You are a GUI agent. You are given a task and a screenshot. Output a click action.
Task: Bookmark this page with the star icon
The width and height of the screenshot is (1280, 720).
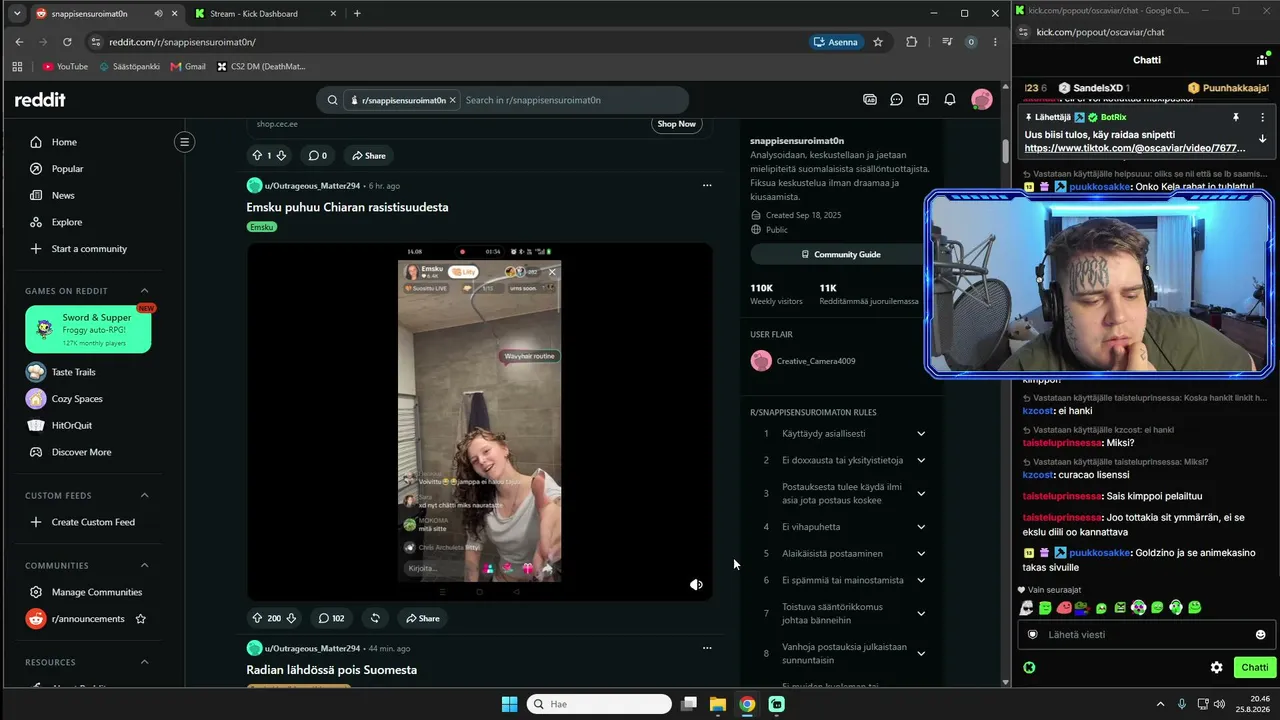pos(878,42)
